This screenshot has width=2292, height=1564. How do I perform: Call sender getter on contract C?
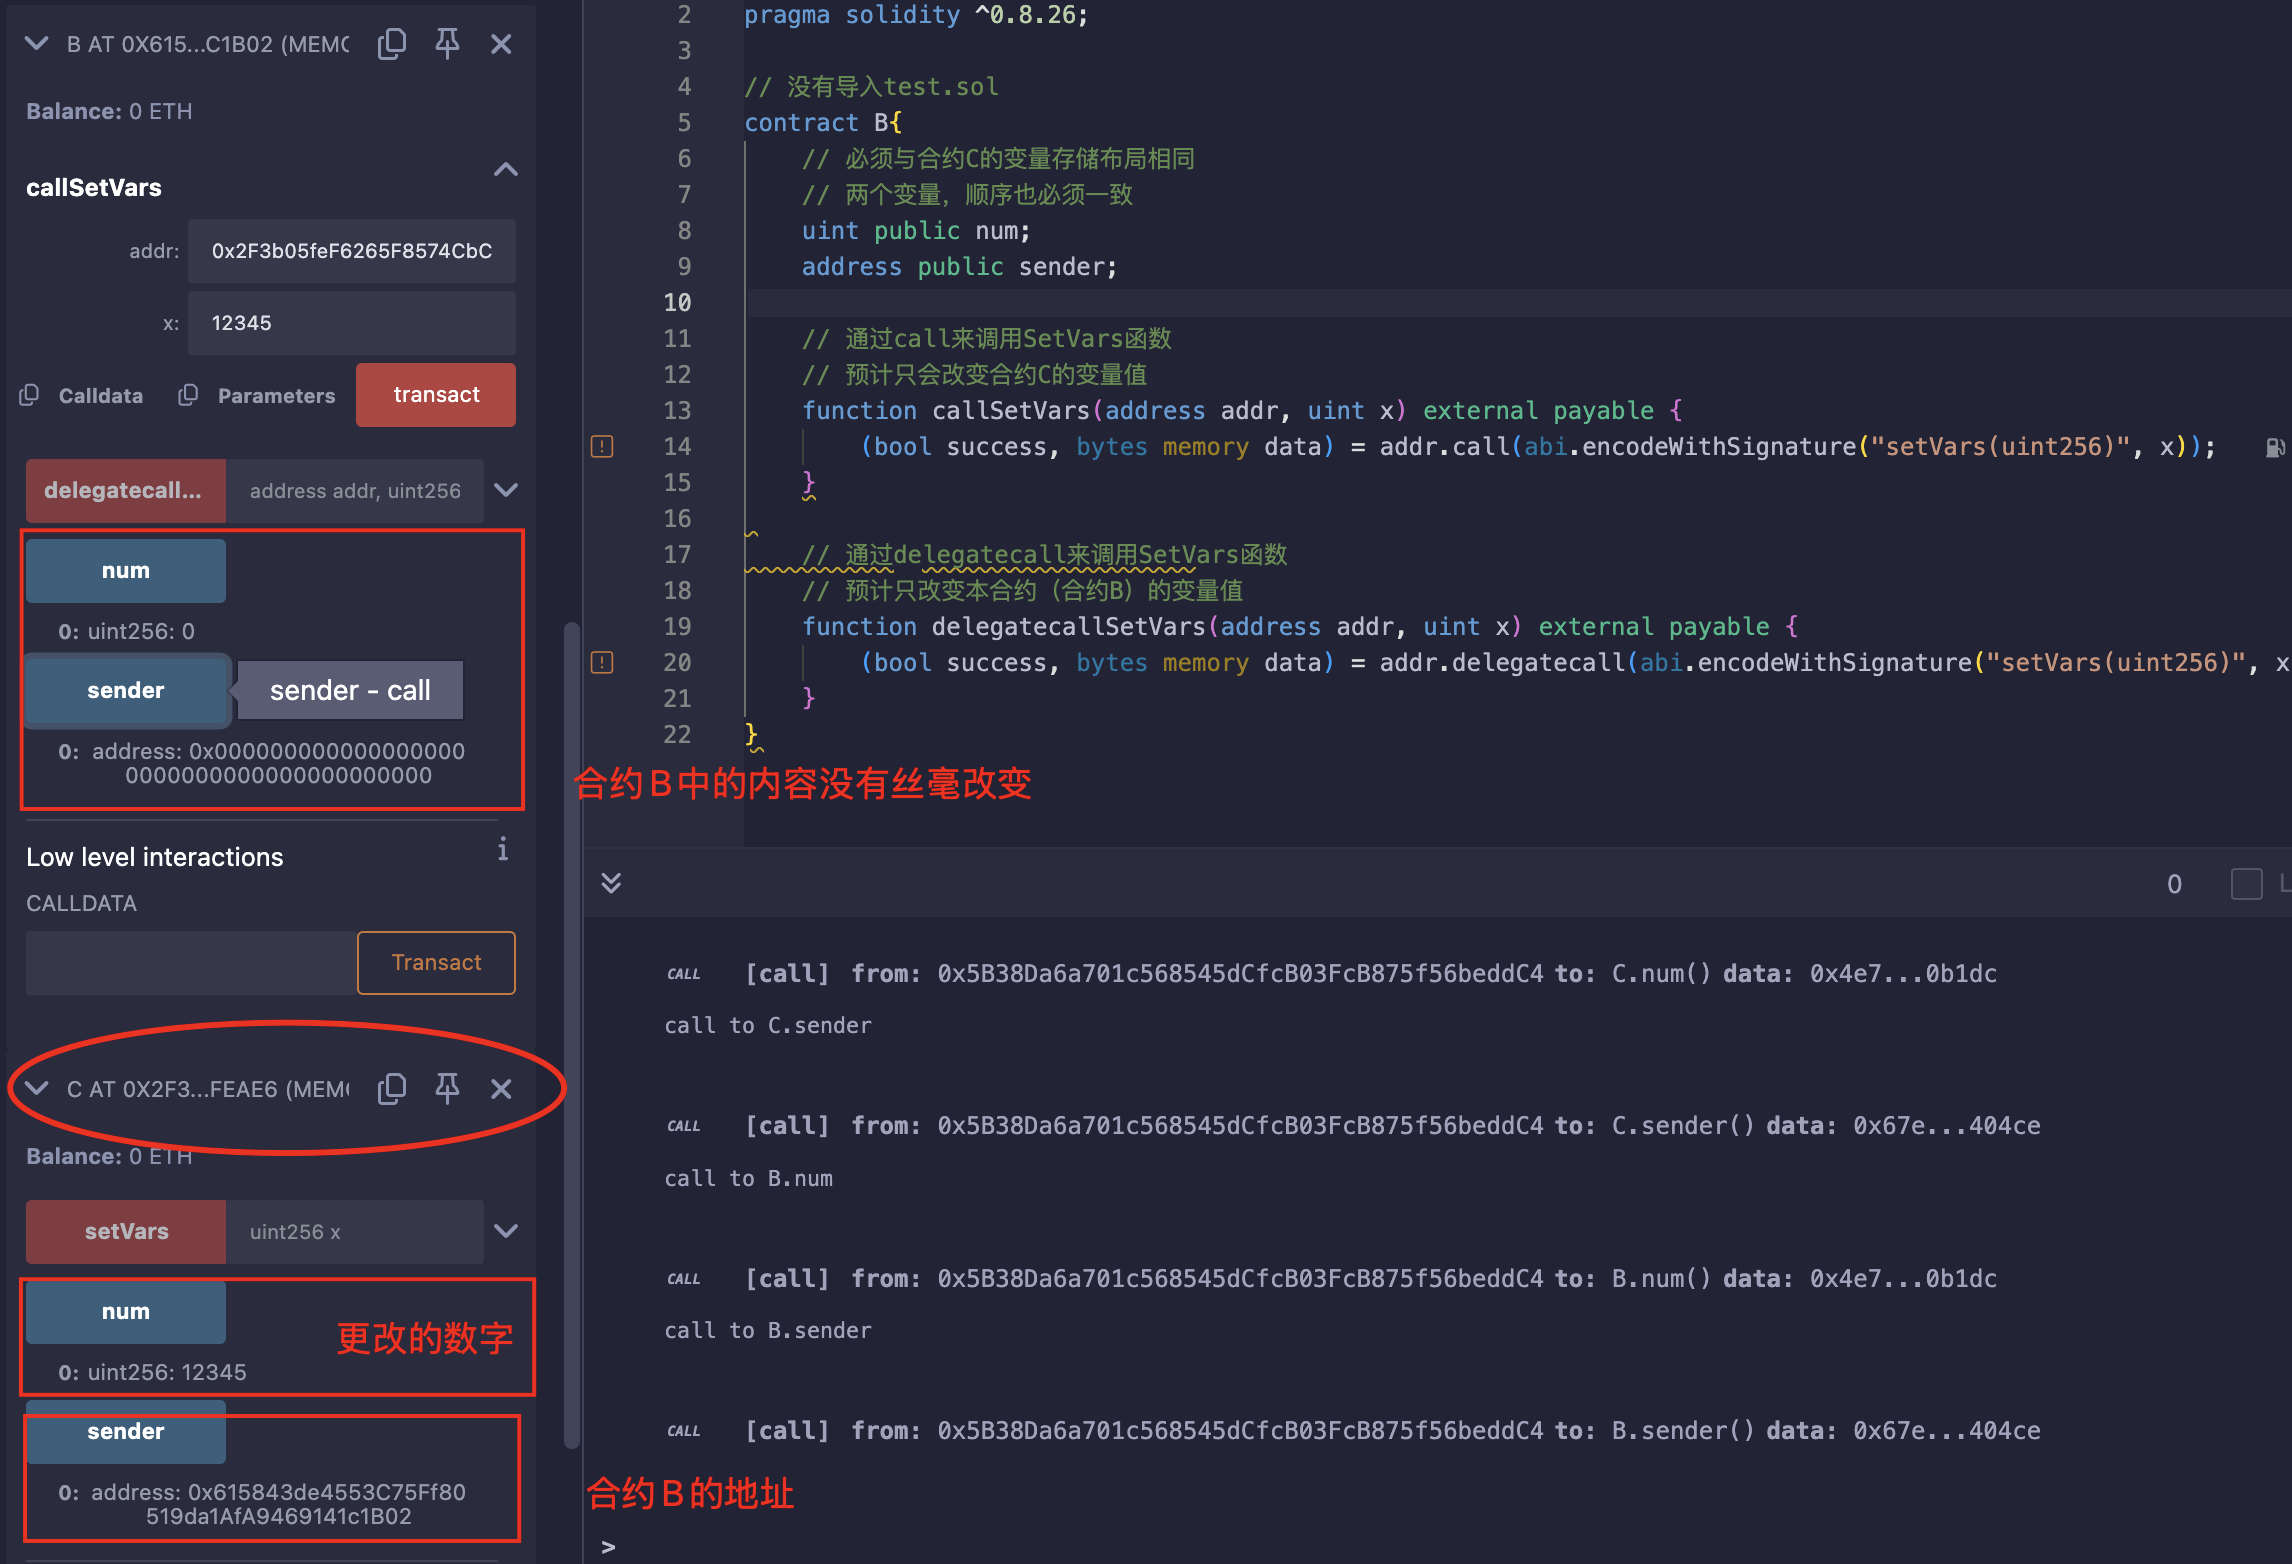tap(126, 1432)
